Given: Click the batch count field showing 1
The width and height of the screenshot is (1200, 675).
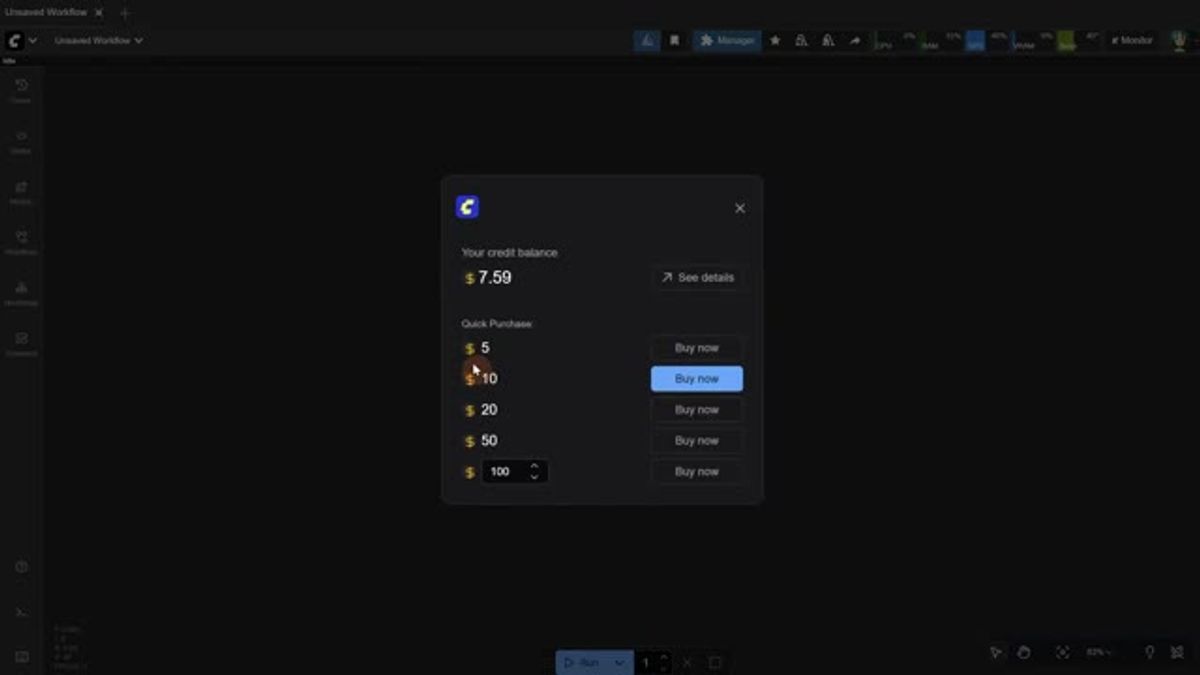Looking at the screenshot, I should 646,662.
